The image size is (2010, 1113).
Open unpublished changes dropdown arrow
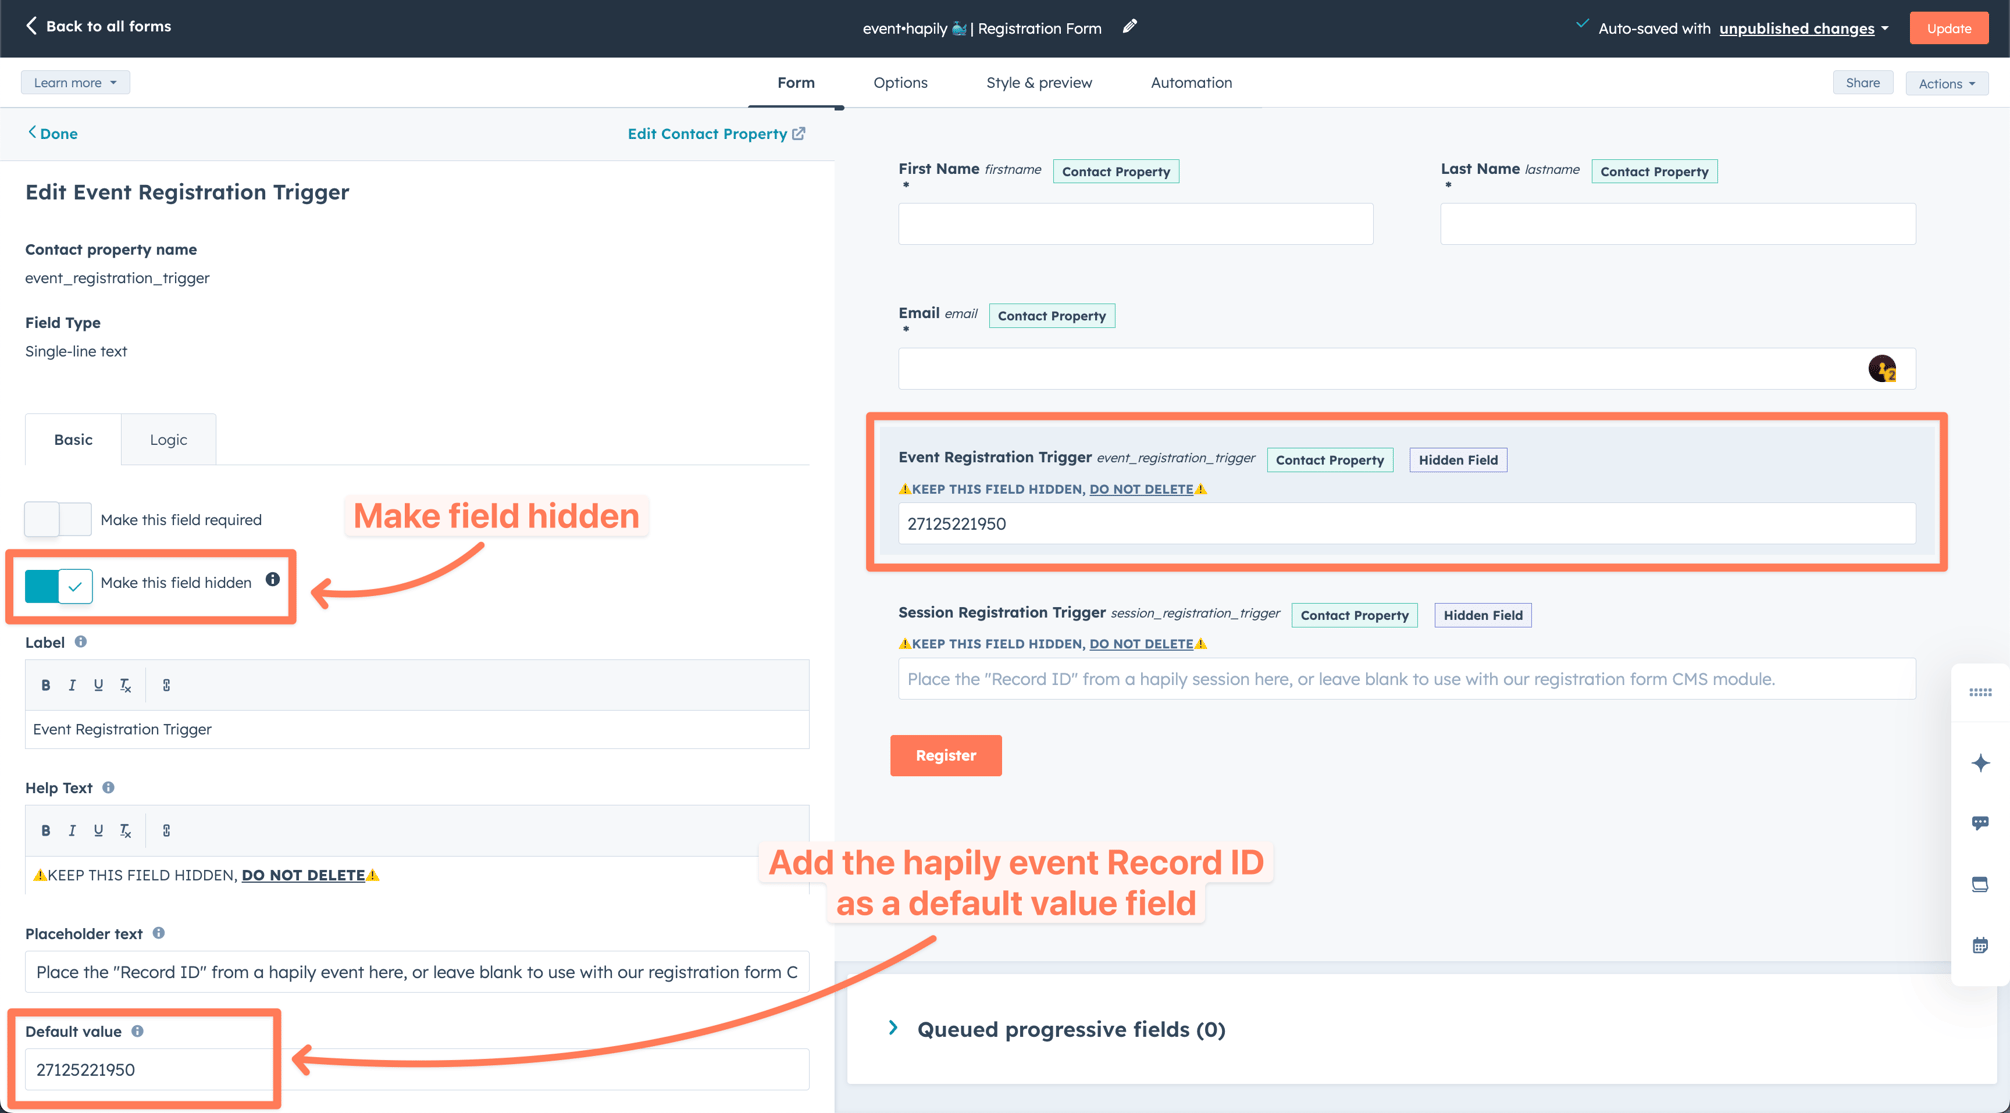pos(1885,28)
